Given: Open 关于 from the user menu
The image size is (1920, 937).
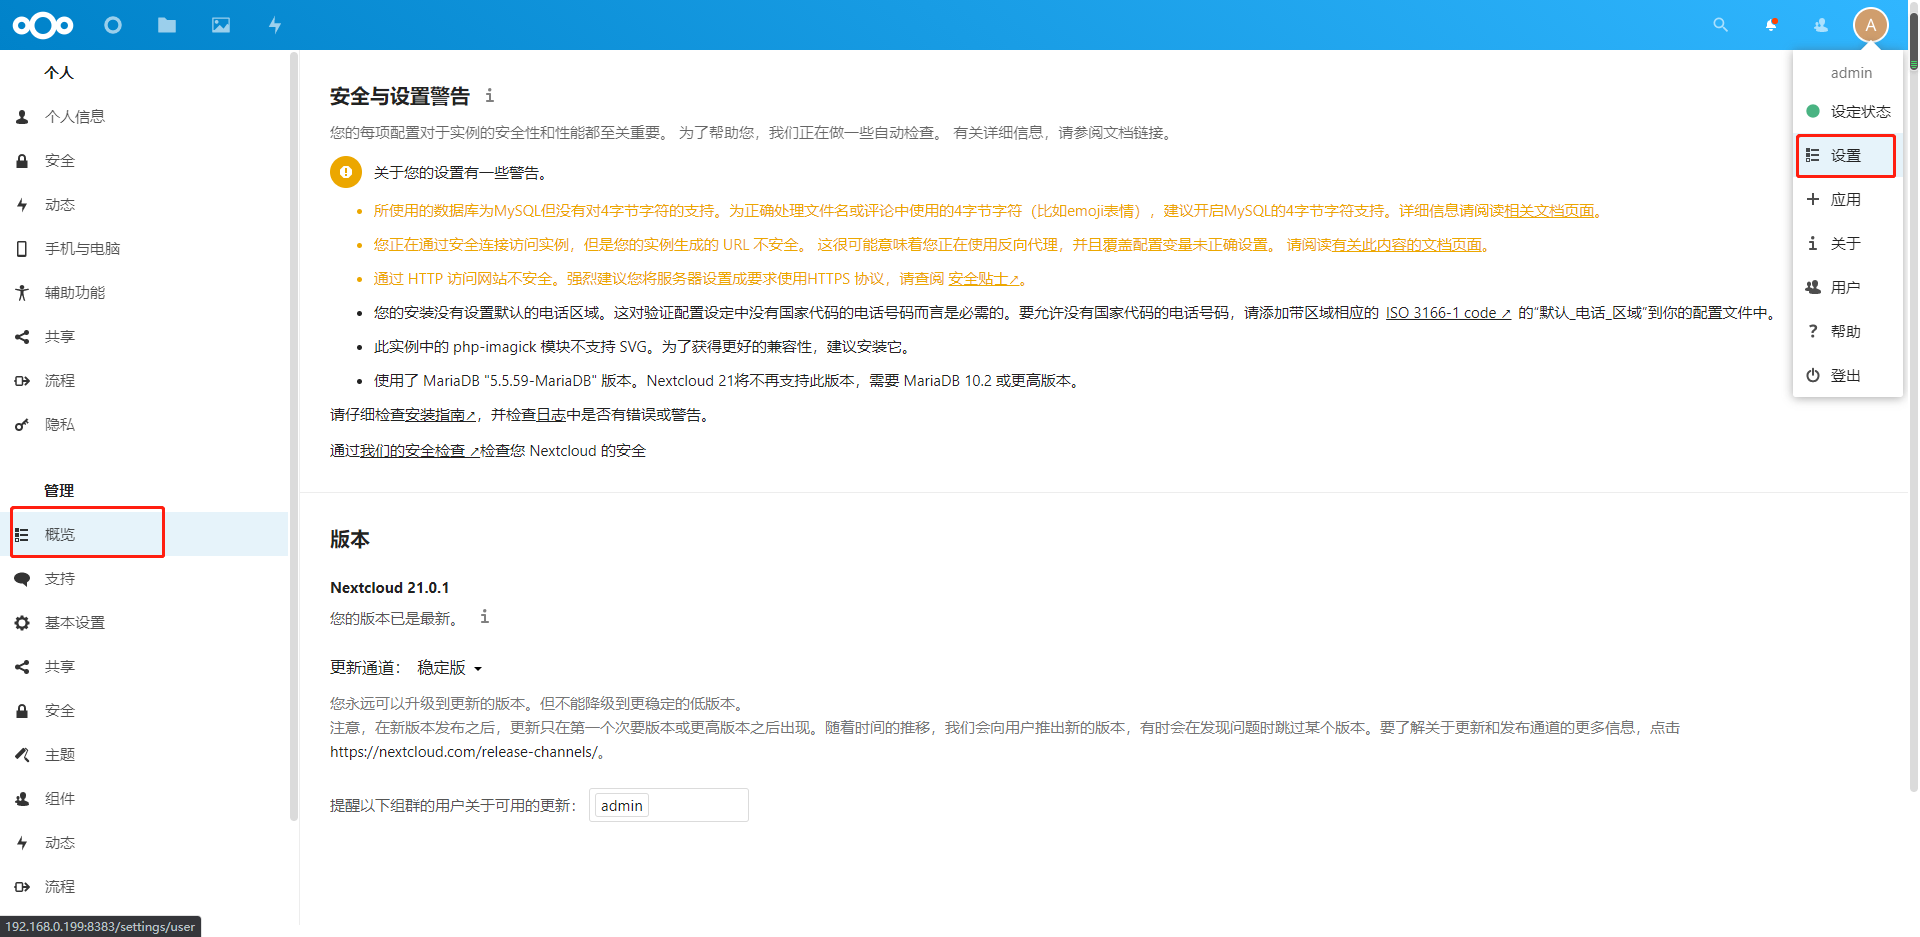Looking at the screenshot, I should coord(1848,244).
